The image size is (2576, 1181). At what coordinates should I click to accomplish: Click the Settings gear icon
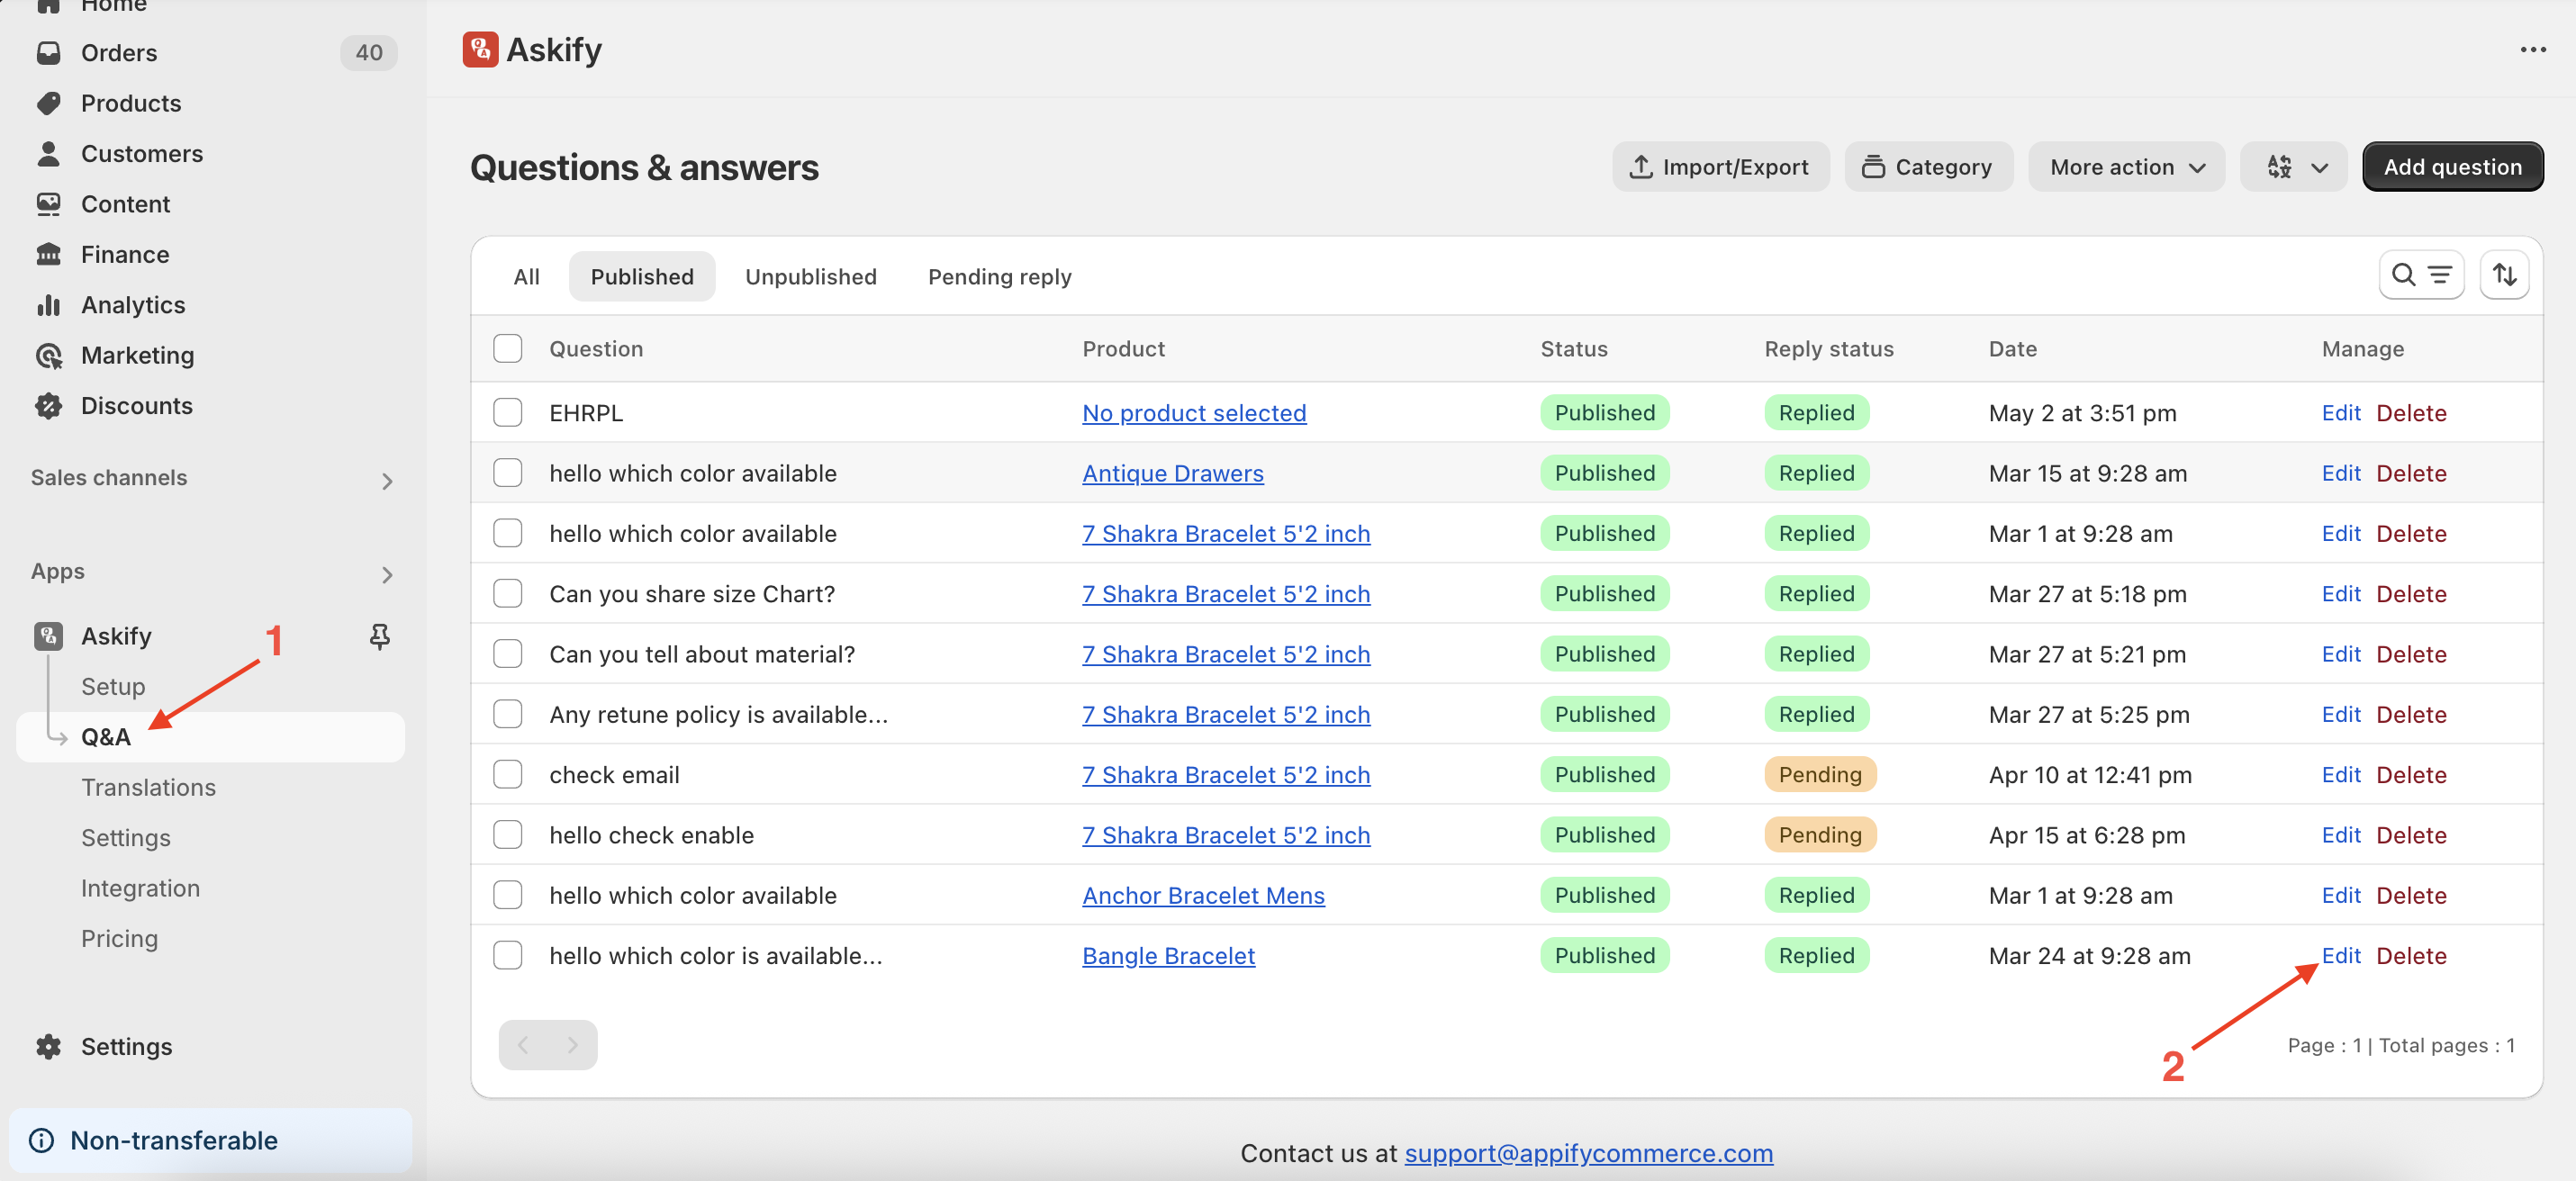[x=48, y=1046]
